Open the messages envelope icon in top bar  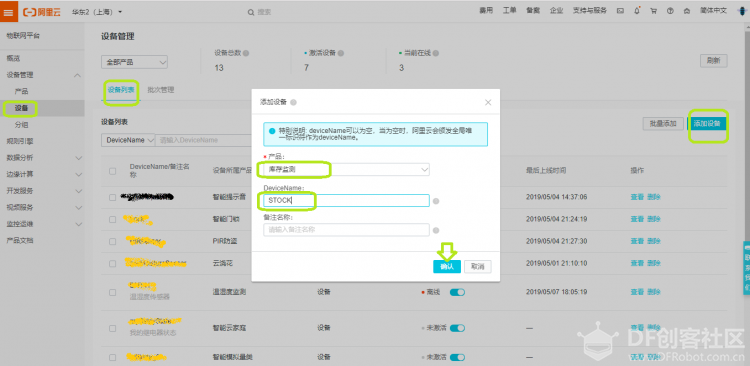pyautogui.click(x=620, y=11)
